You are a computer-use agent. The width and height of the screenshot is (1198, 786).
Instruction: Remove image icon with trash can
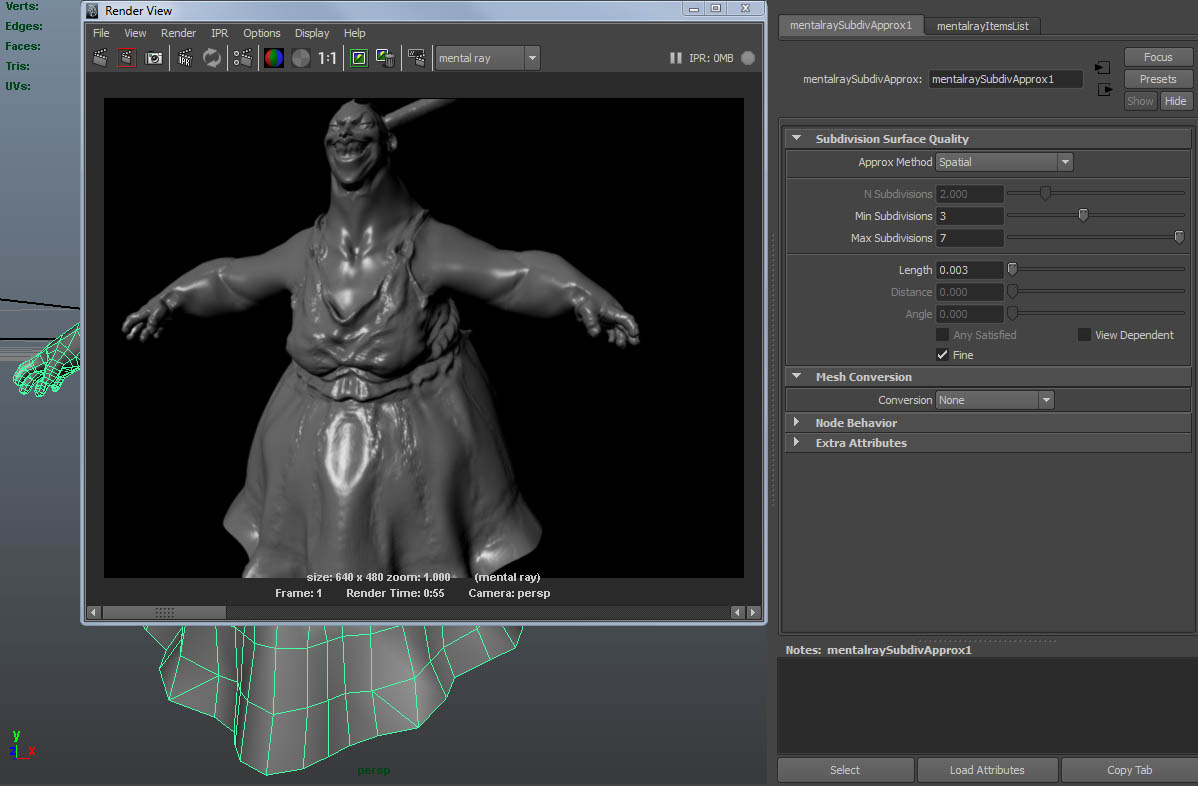(x=385, y=58)
